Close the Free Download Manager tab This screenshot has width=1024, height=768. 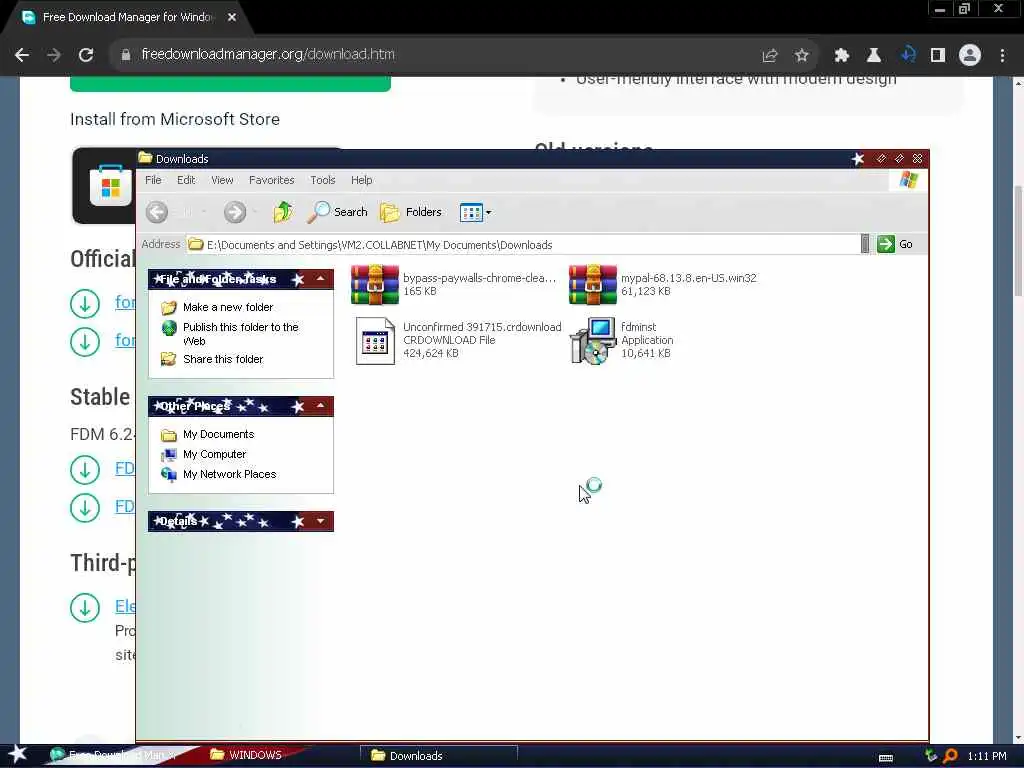232,18
